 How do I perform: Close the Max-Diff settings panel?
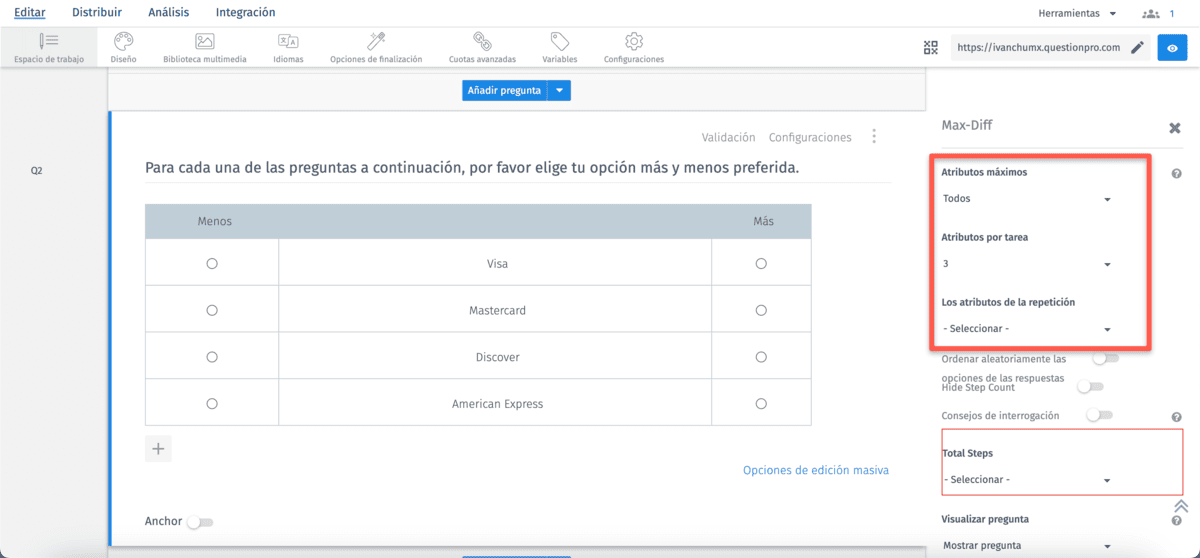point(1175,128)
